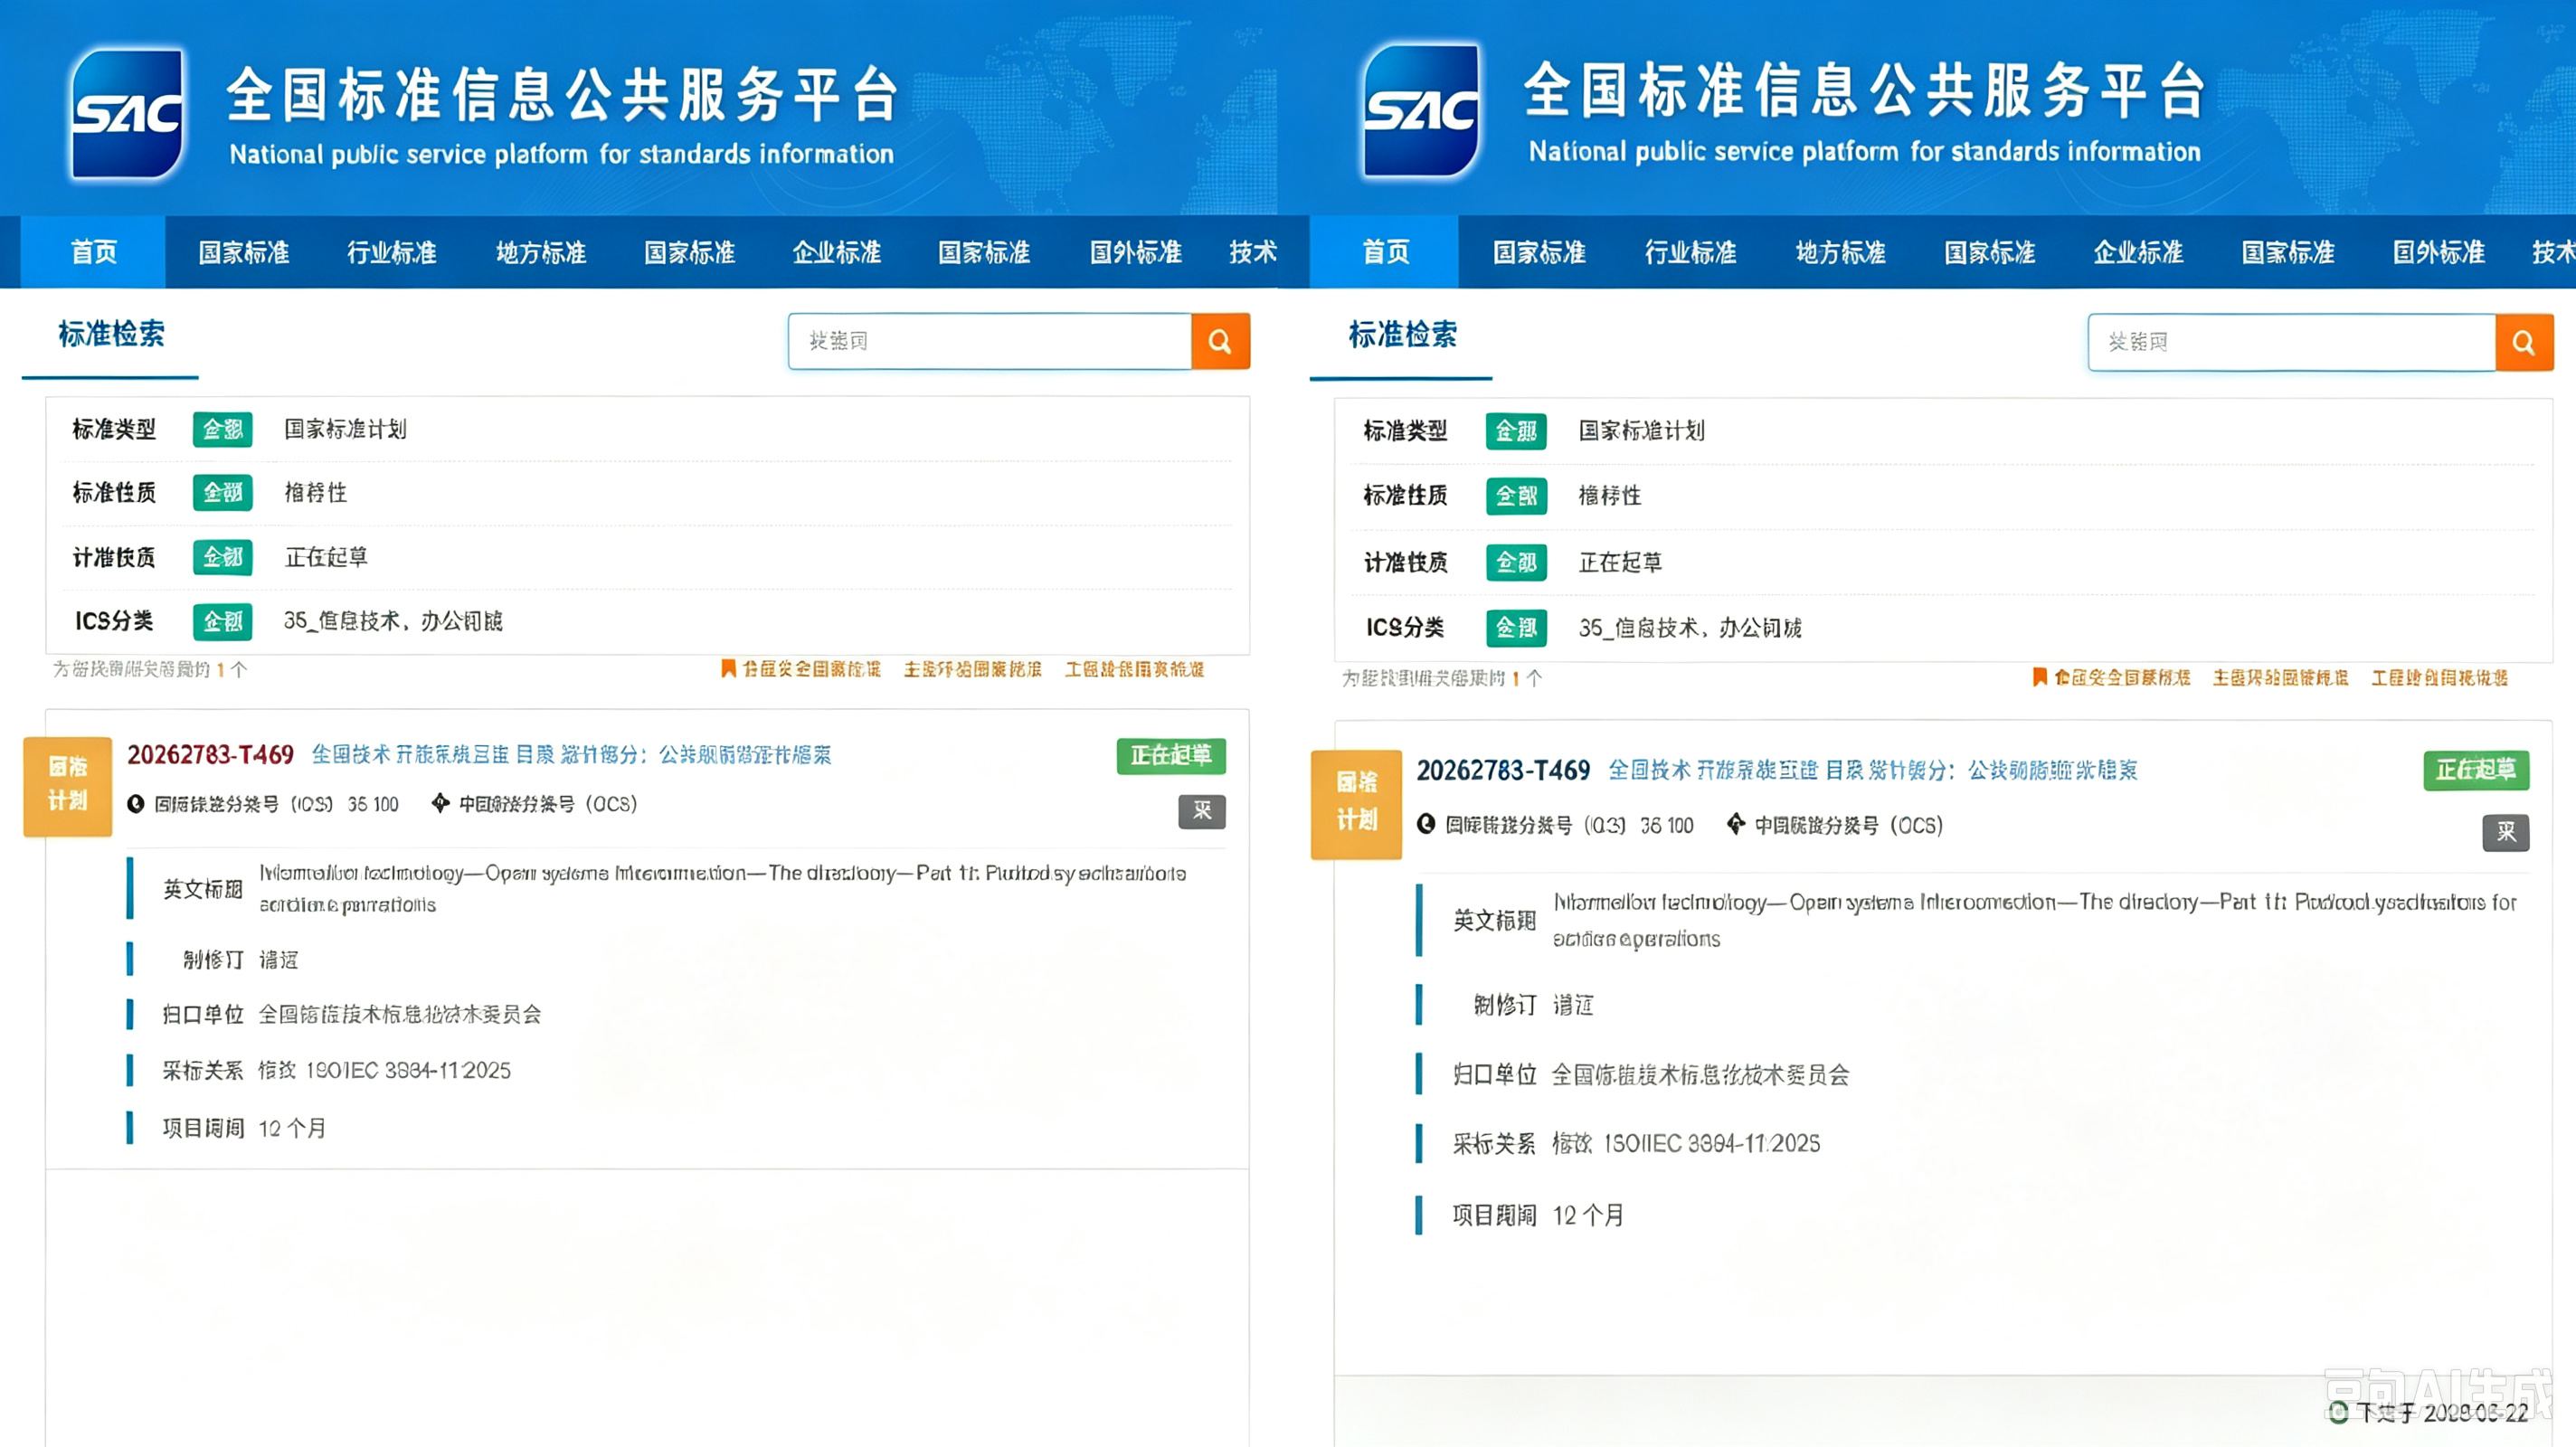Click the orange bookmark icon, left page
Viewport: 2576px width, 1447px height.
click(x=729, y=668)
